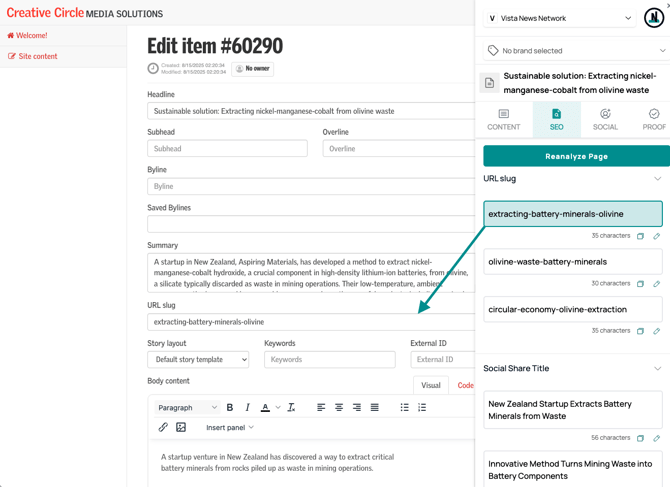Center align body text
Viewport: 670px width, 487px height.
339,408
